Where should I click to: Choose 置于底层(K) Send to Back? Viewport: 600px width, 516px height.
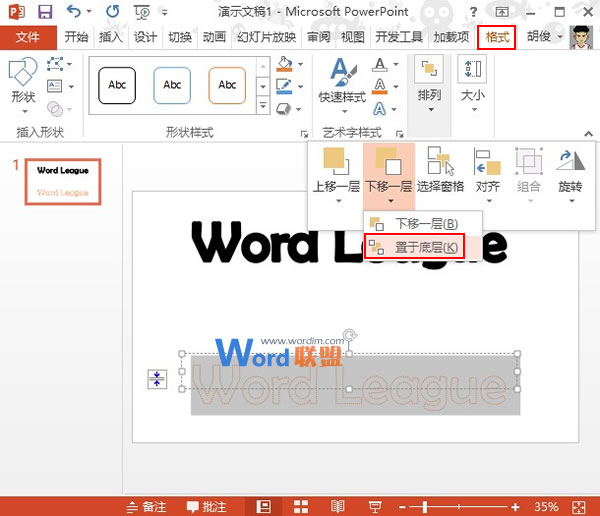(x=422, y=247)
